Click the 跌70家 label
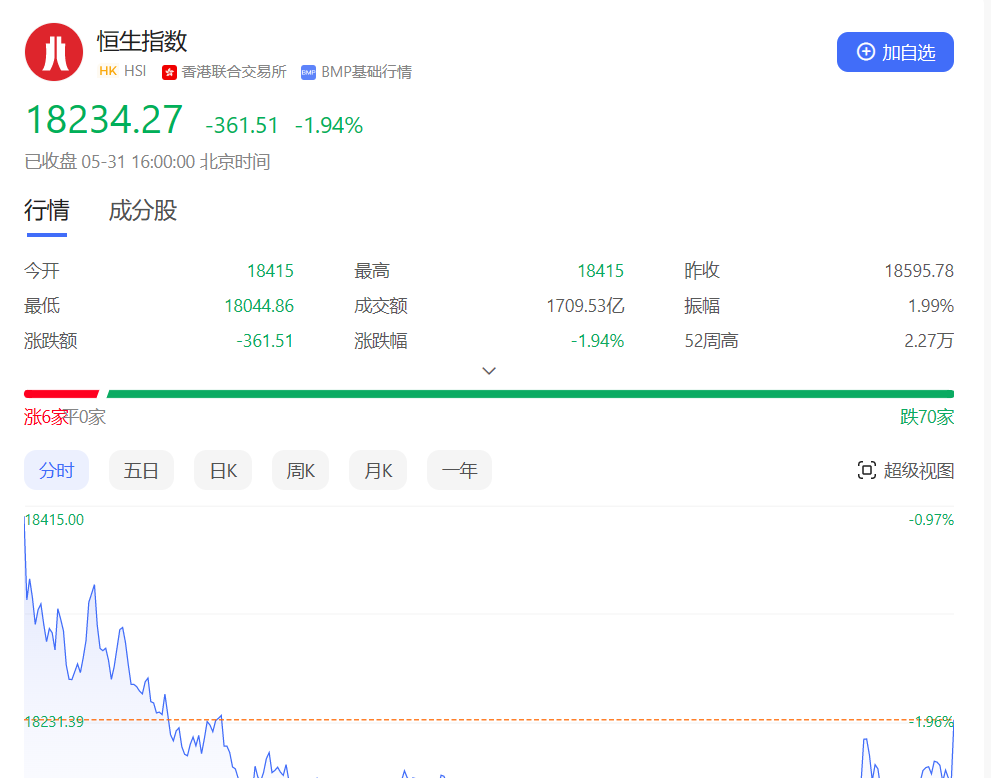 pyautogui.click(x=927, y=417)
